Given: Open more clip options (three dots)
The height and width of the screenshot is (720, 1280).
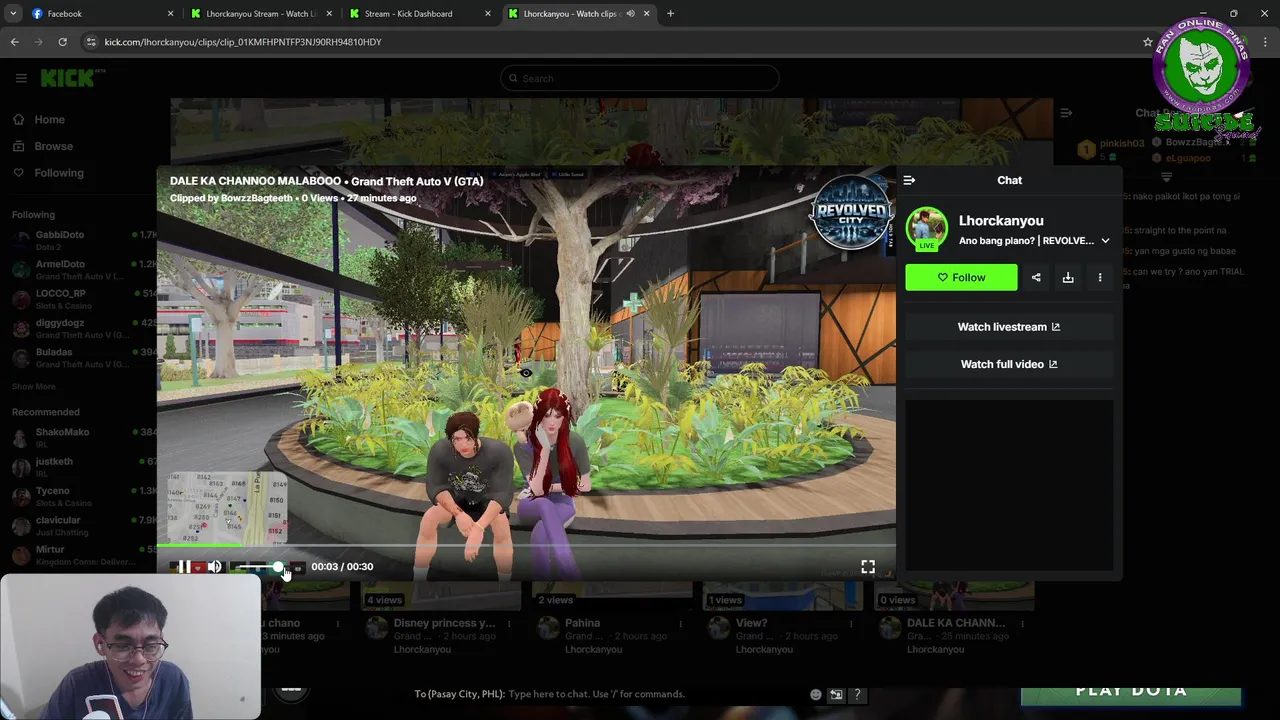Looking at the screenshot, I should click(x=1100, y=277).
